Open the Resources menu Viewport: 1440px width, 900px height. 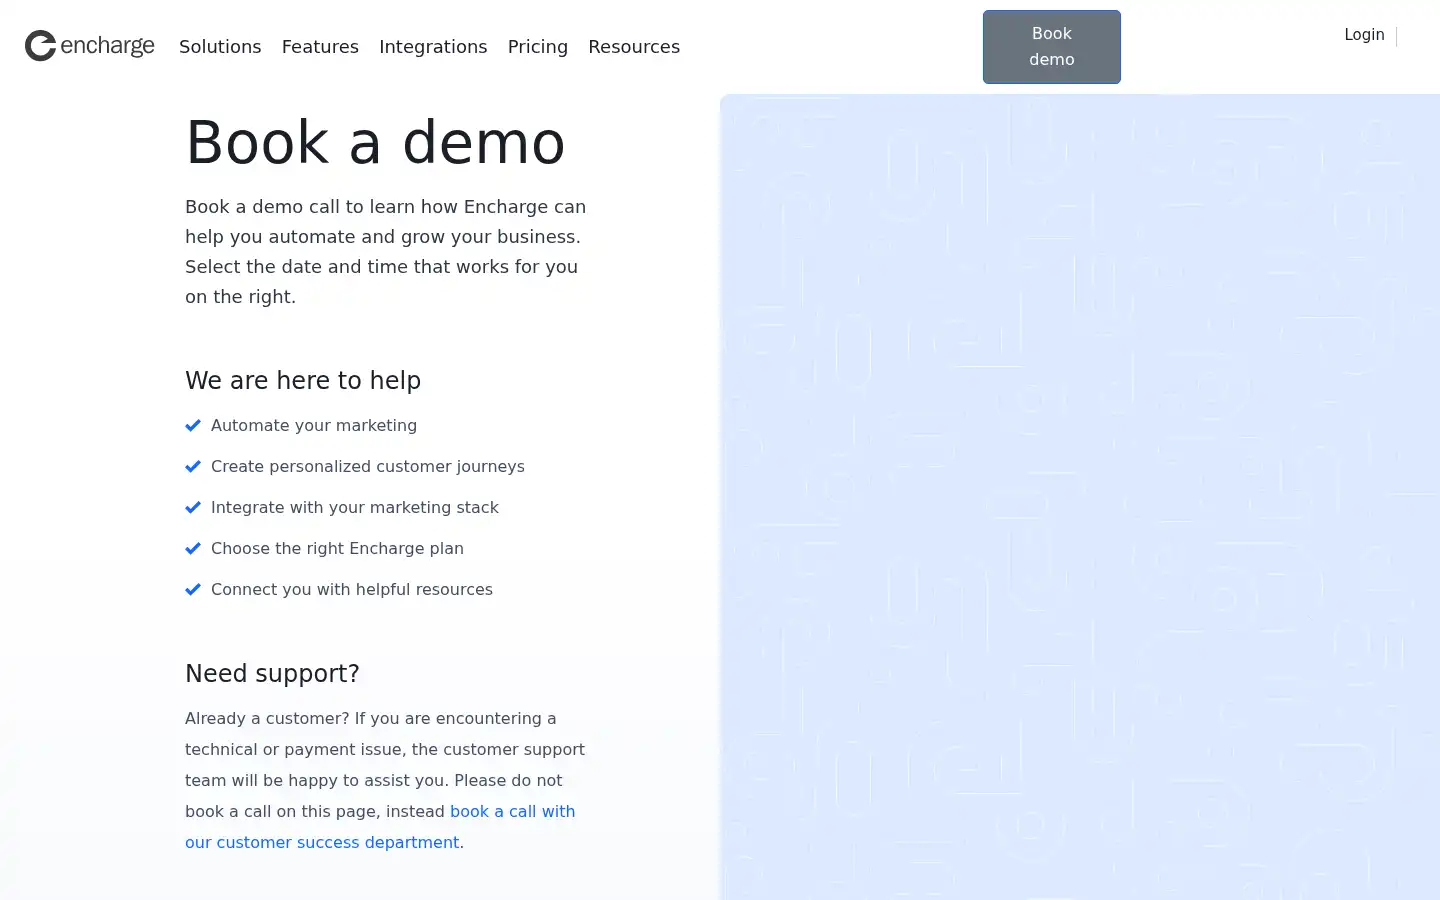pos(634,47)
